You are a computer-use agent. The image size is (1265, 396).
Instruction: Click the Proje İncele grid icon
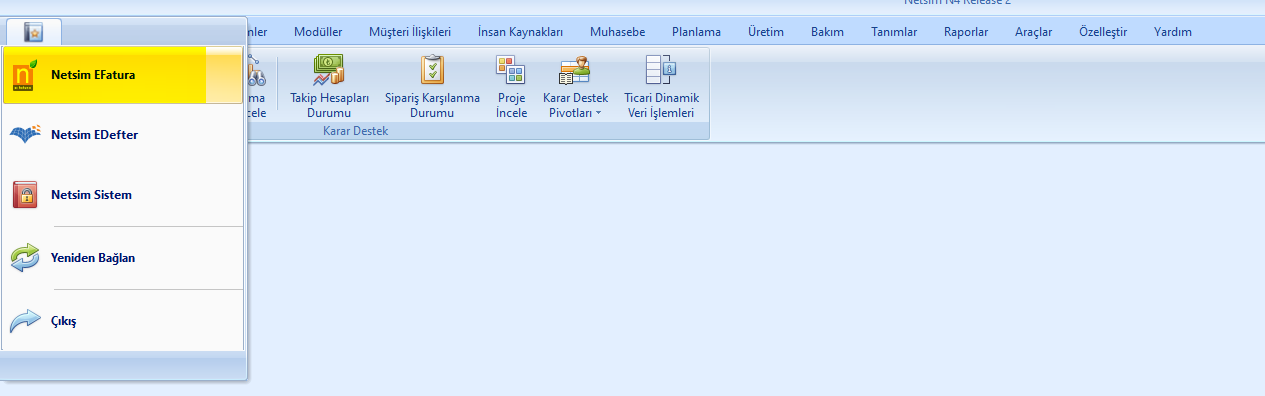pyautogui.click(x=511, y=69)
